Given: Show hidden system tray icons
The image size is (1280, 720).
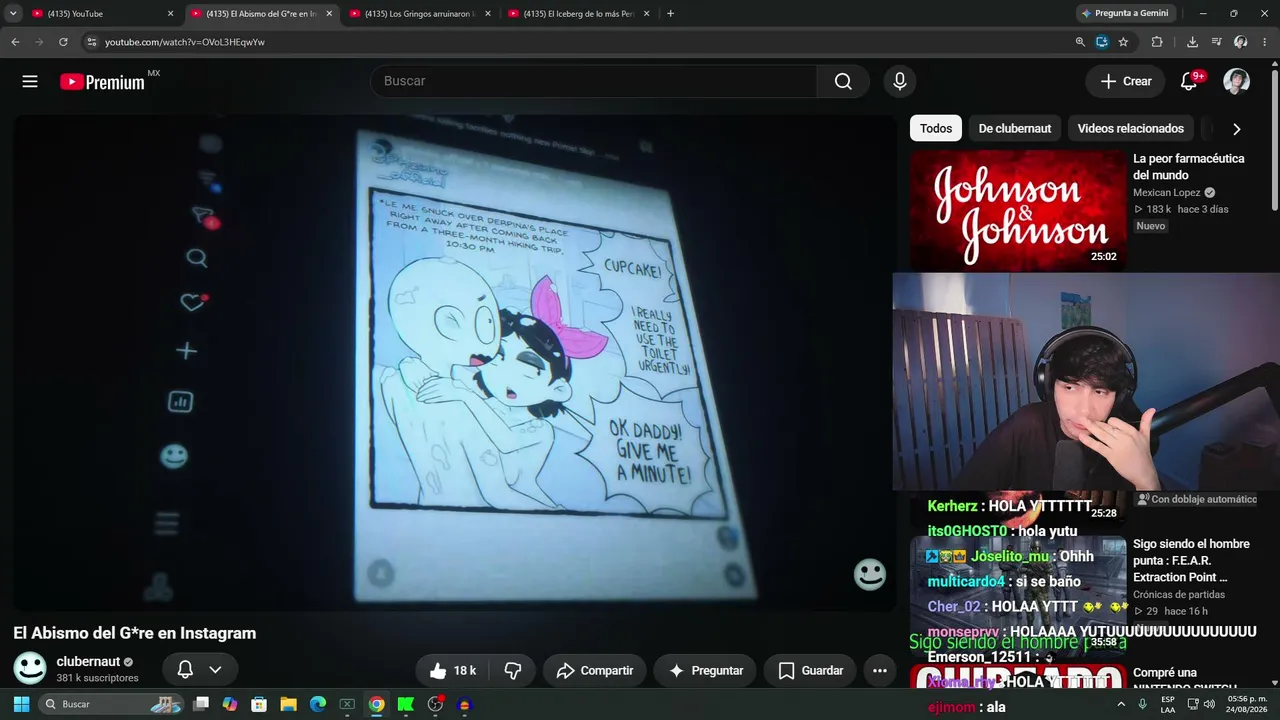Looking at the screenshot, I should click(1120, 704).
